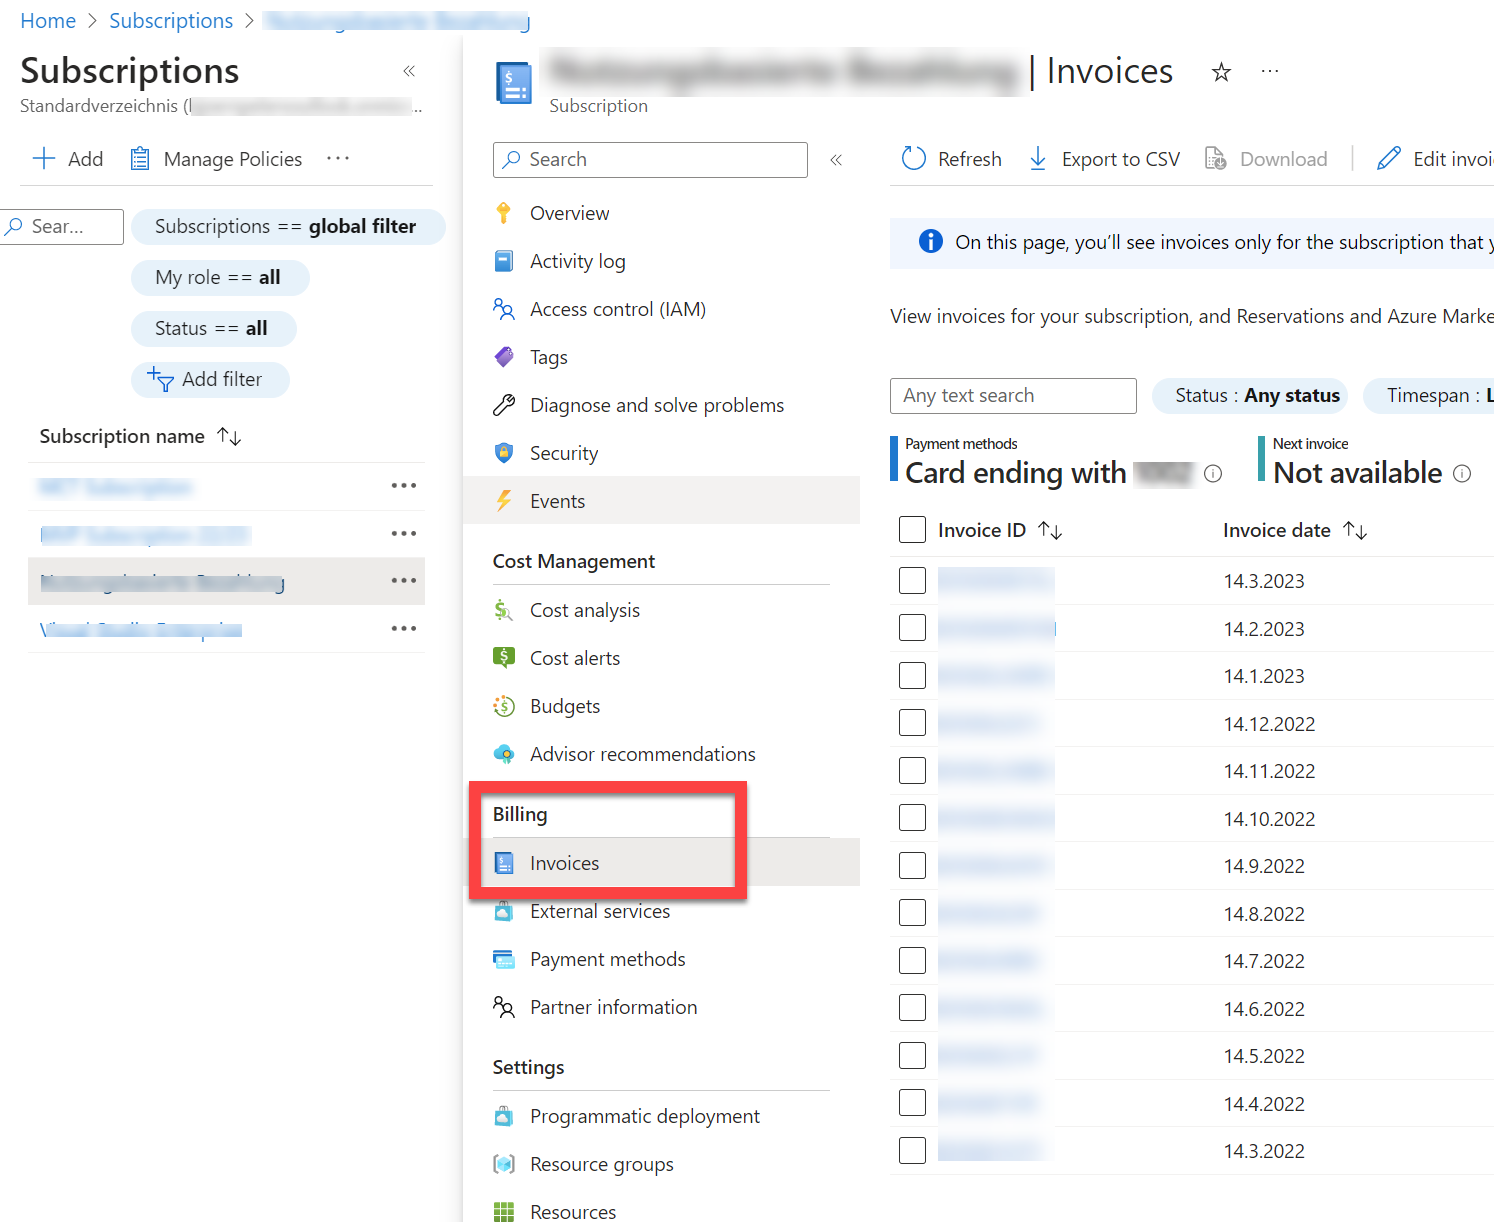Click the Manage Policies clipboard icon

coord(140,159)
